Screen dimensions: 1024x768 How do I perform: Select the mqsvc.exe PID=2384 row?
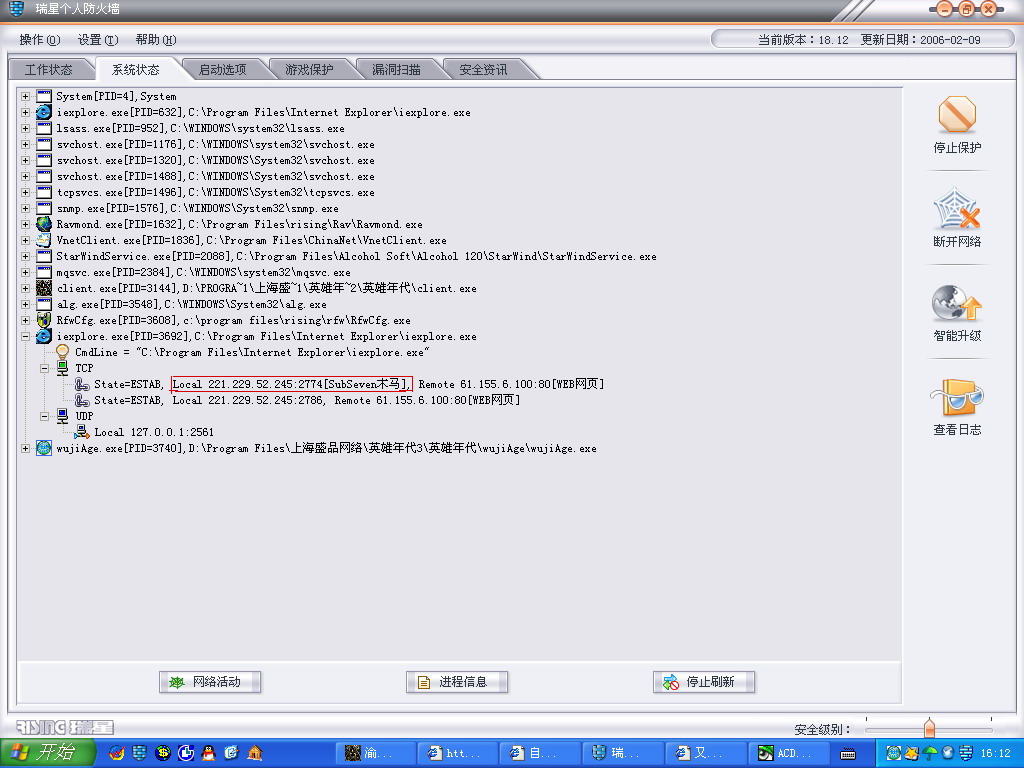(x=203, y=272)
